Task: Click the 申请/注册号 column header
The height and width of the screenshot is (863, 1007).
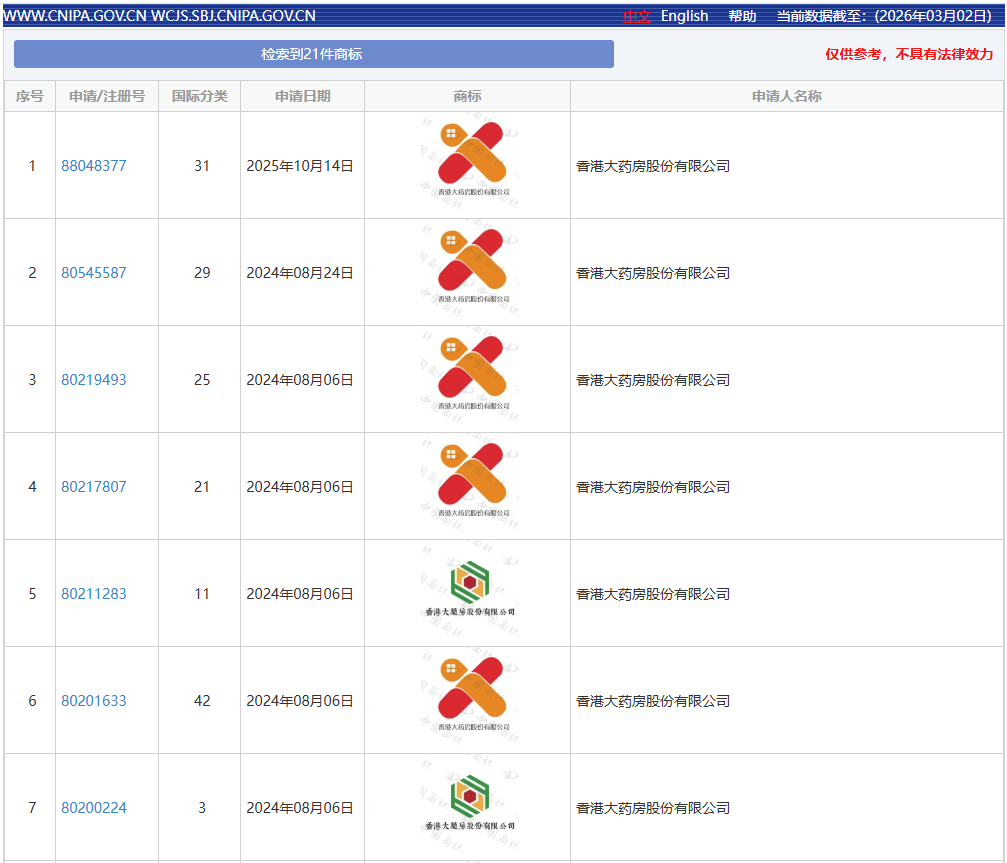Action: 107,96
